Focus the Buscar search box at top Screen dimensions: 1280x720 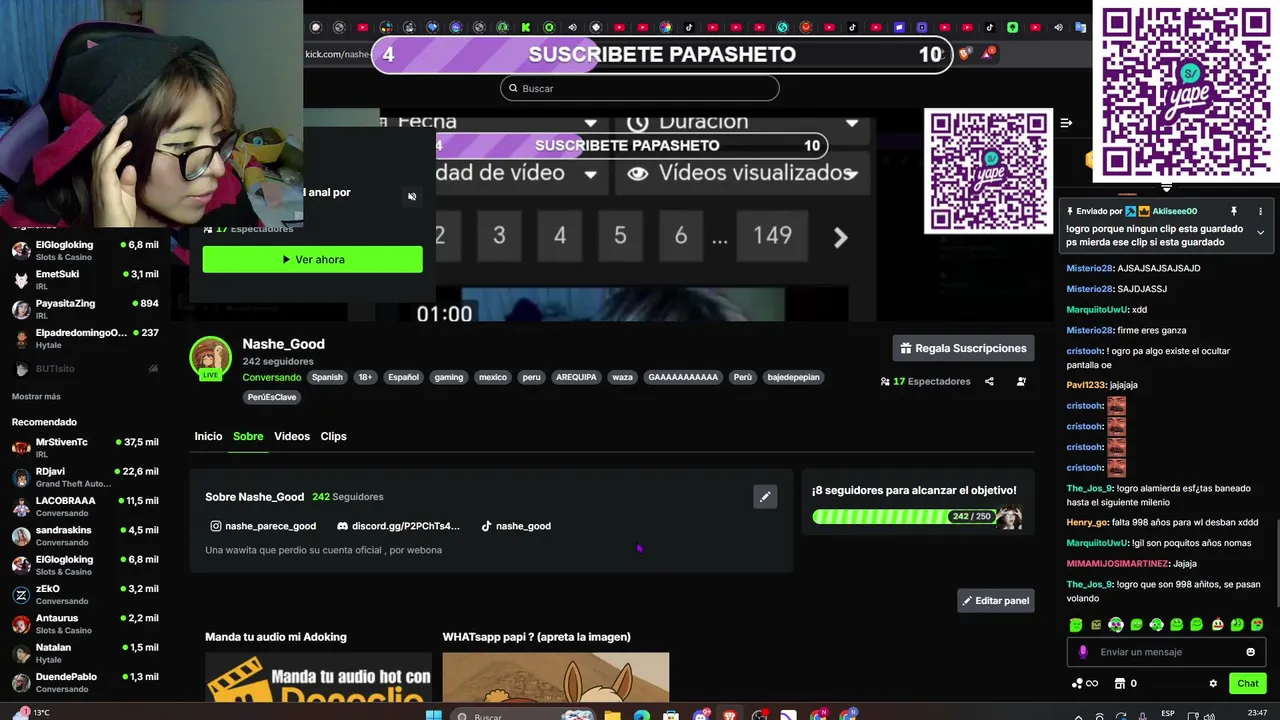[x=639, y=88]
